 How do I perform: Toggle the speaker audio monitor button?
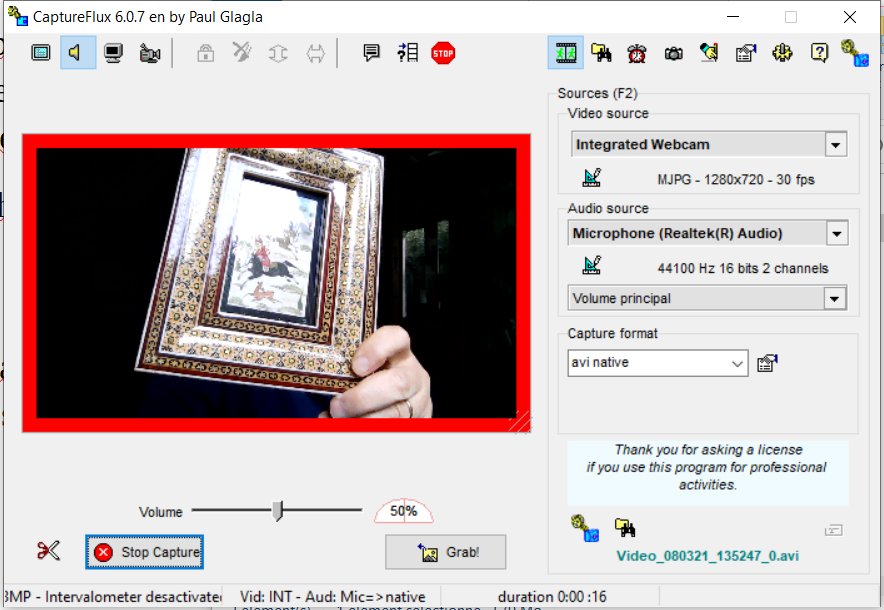77,53
